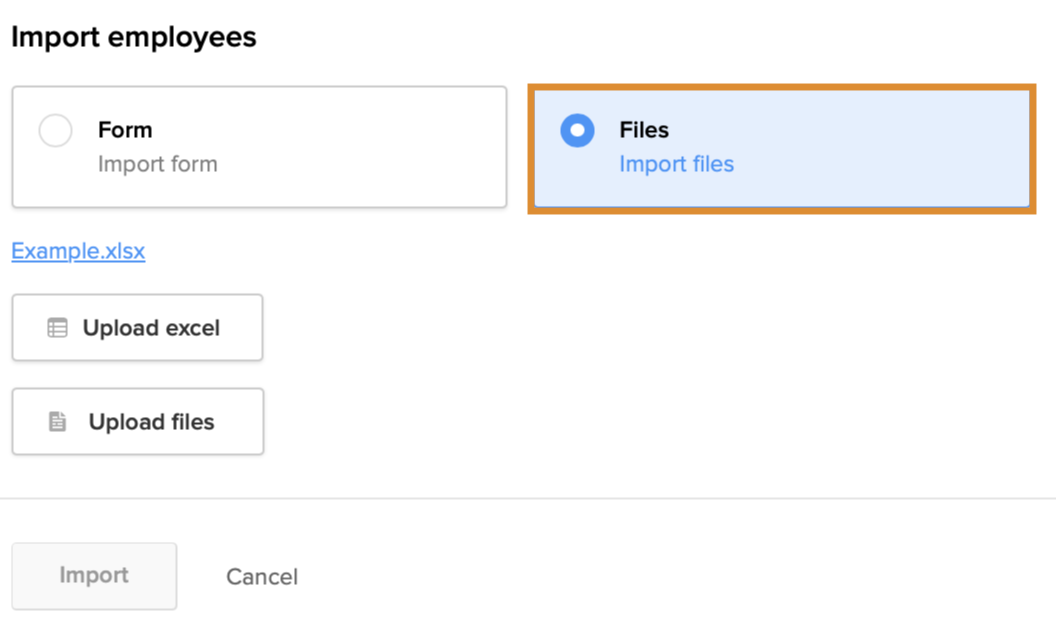1056x626 pixels.
Task: Select the Files radio button
Action: 577,131
